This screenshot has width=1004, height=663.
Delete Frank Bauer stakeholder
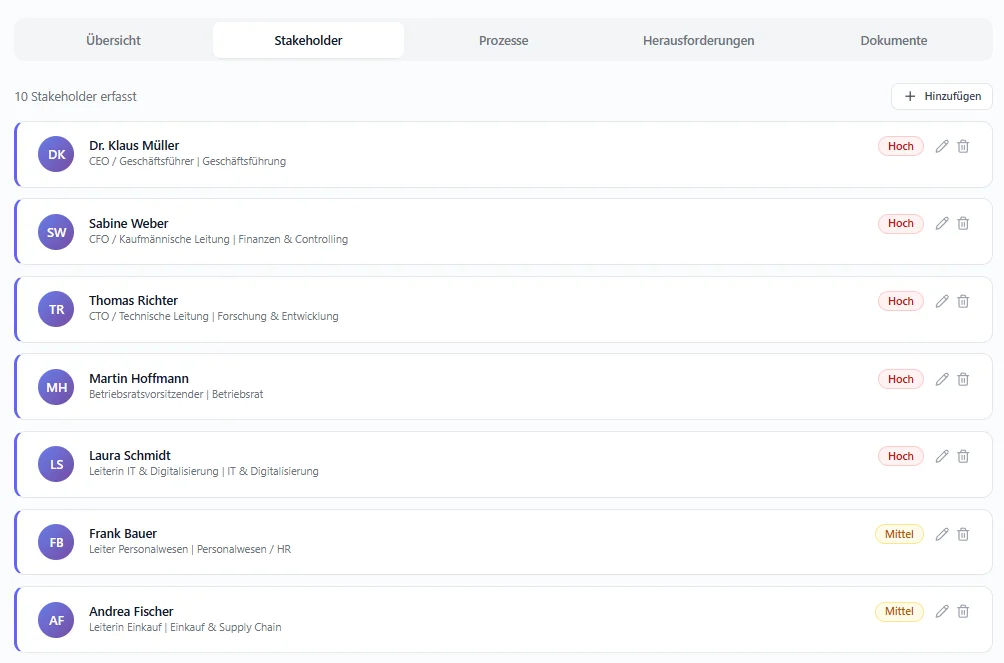coord(963,534)
